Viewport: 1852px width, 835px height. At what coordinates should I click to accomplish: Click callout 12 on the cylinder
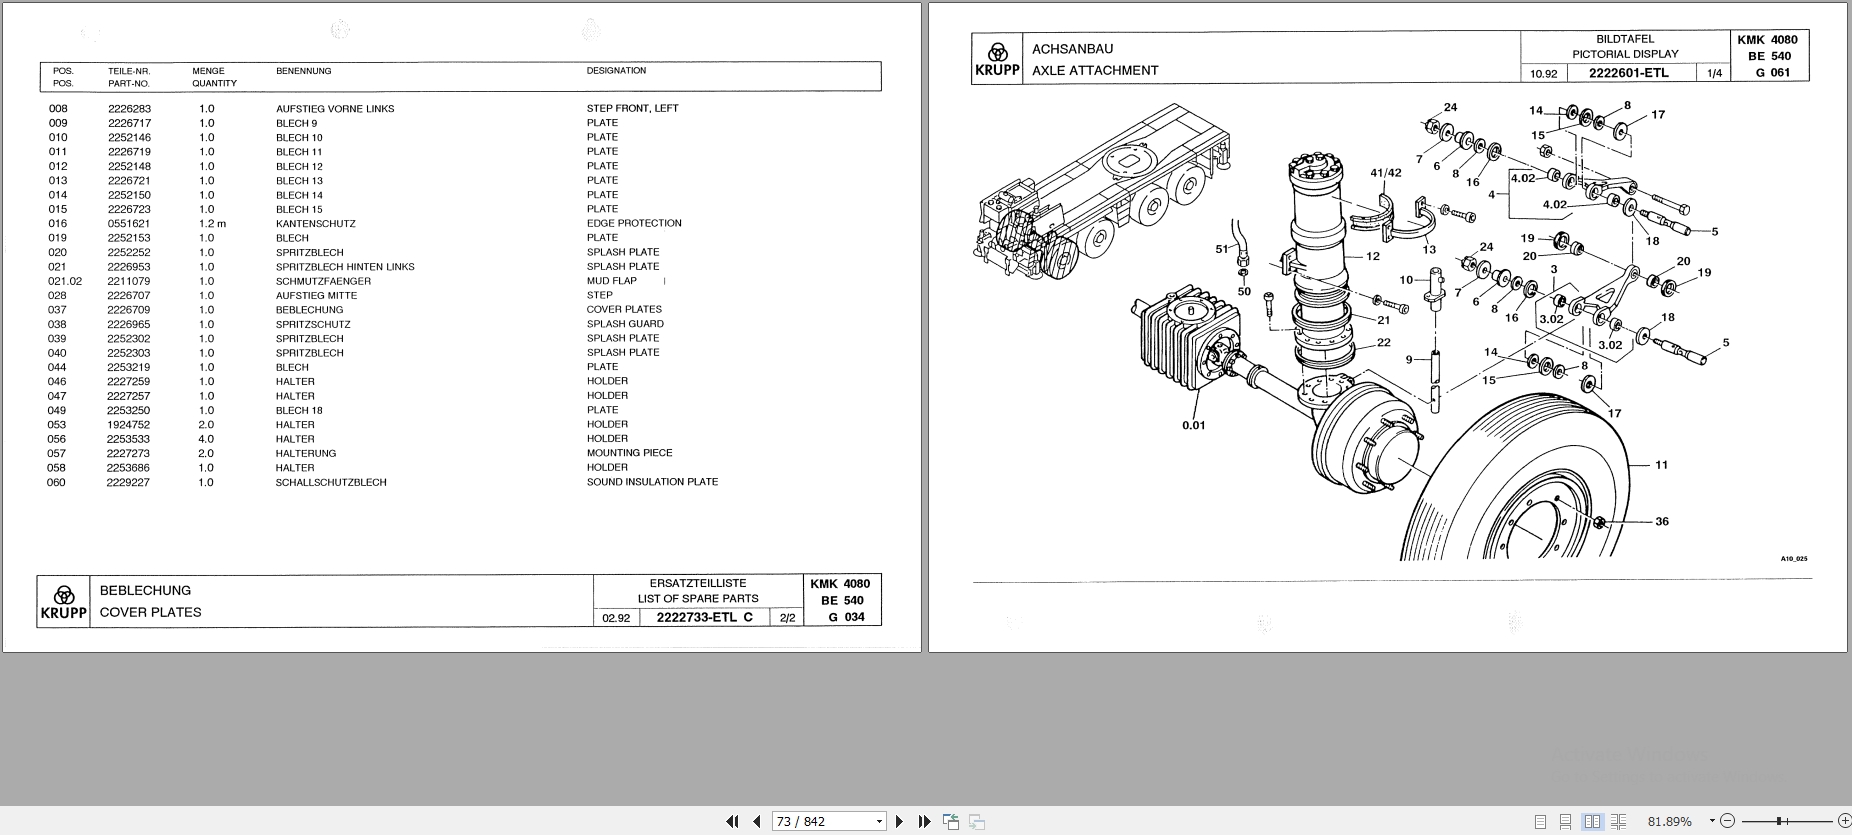coord(1373,257)
